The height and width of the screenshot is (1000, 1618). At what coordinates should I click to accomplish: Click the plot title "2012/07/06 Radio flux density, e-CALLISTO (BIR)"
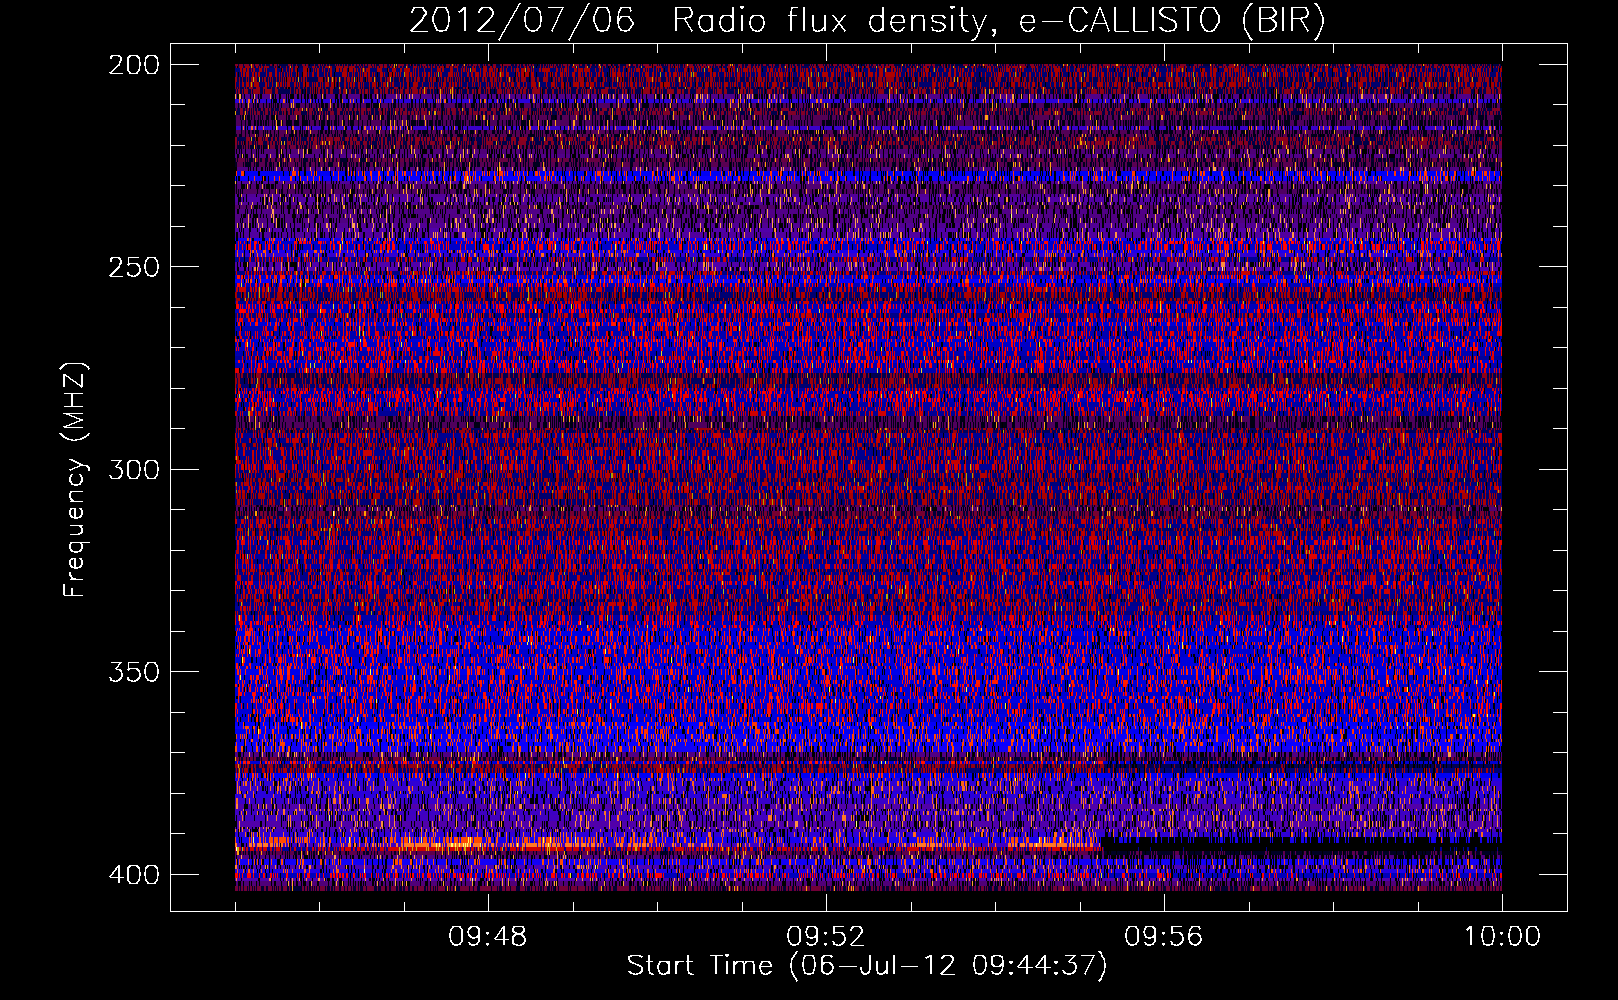click(867, 21)
